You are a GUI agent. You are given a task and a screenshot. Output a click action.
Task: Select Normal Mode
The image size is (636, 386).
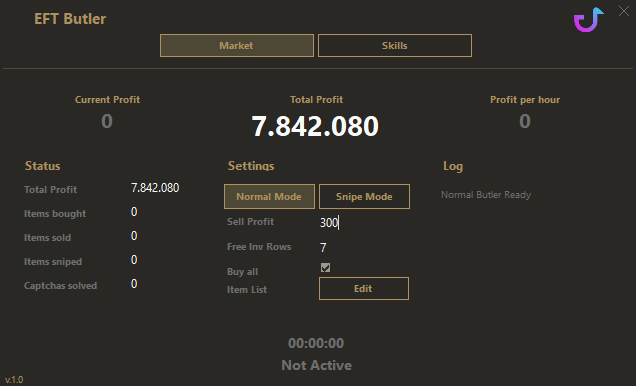pyautogui.click(x=269, y=197)
